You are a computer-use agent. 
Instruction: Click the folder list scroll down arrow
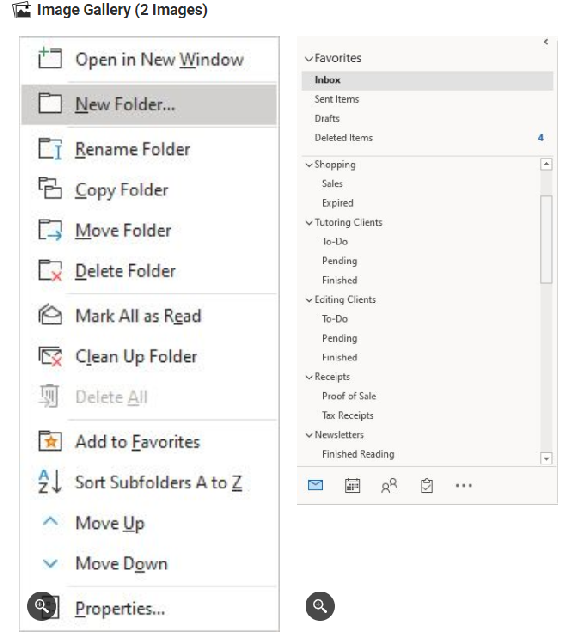pos(546,458)
